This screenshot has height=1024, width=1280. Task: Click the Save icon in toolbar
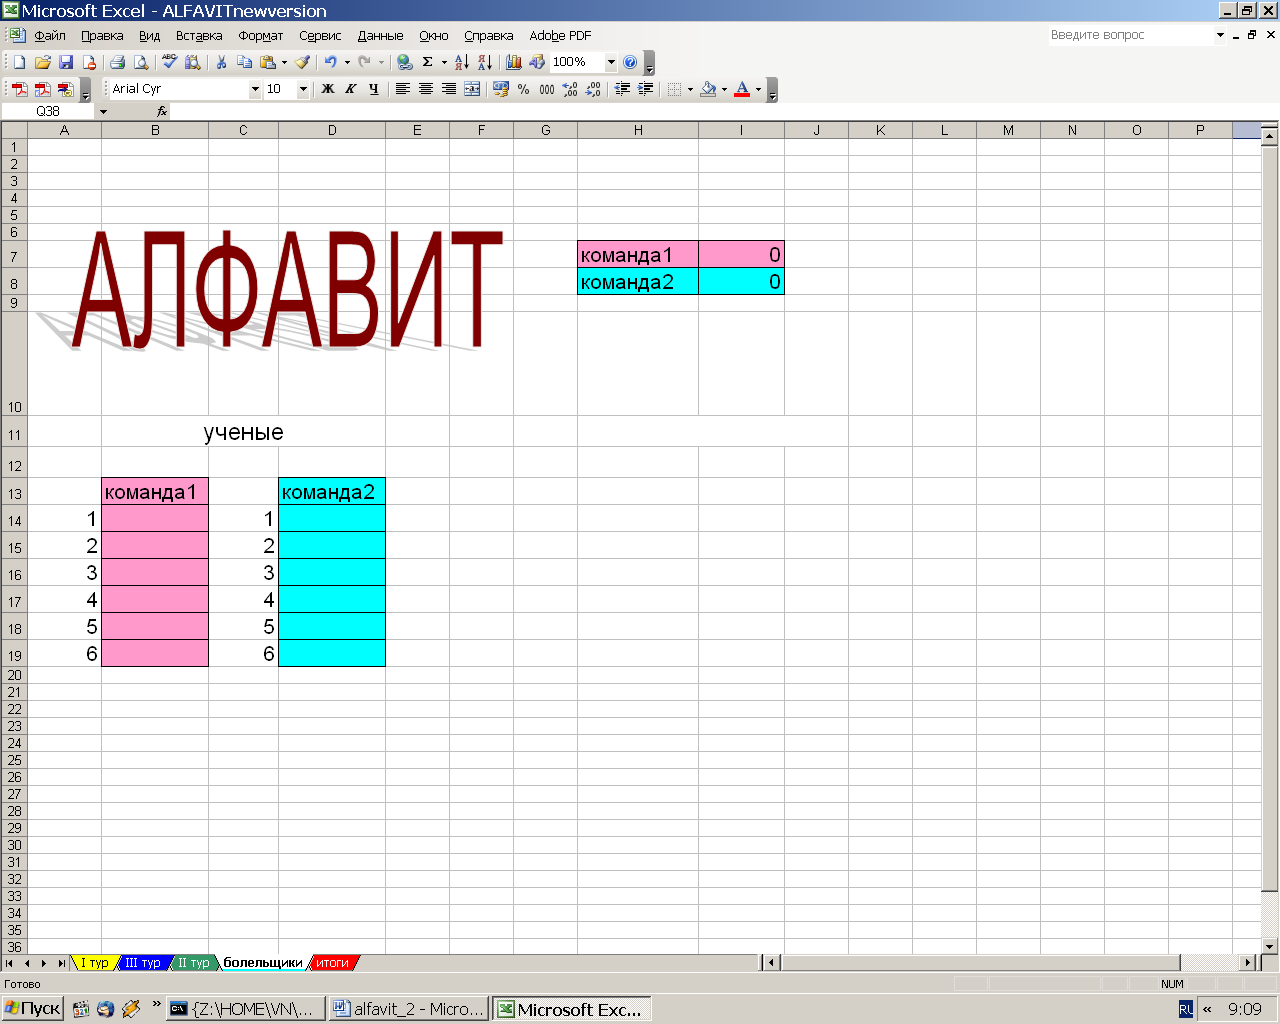click(66, 62)
